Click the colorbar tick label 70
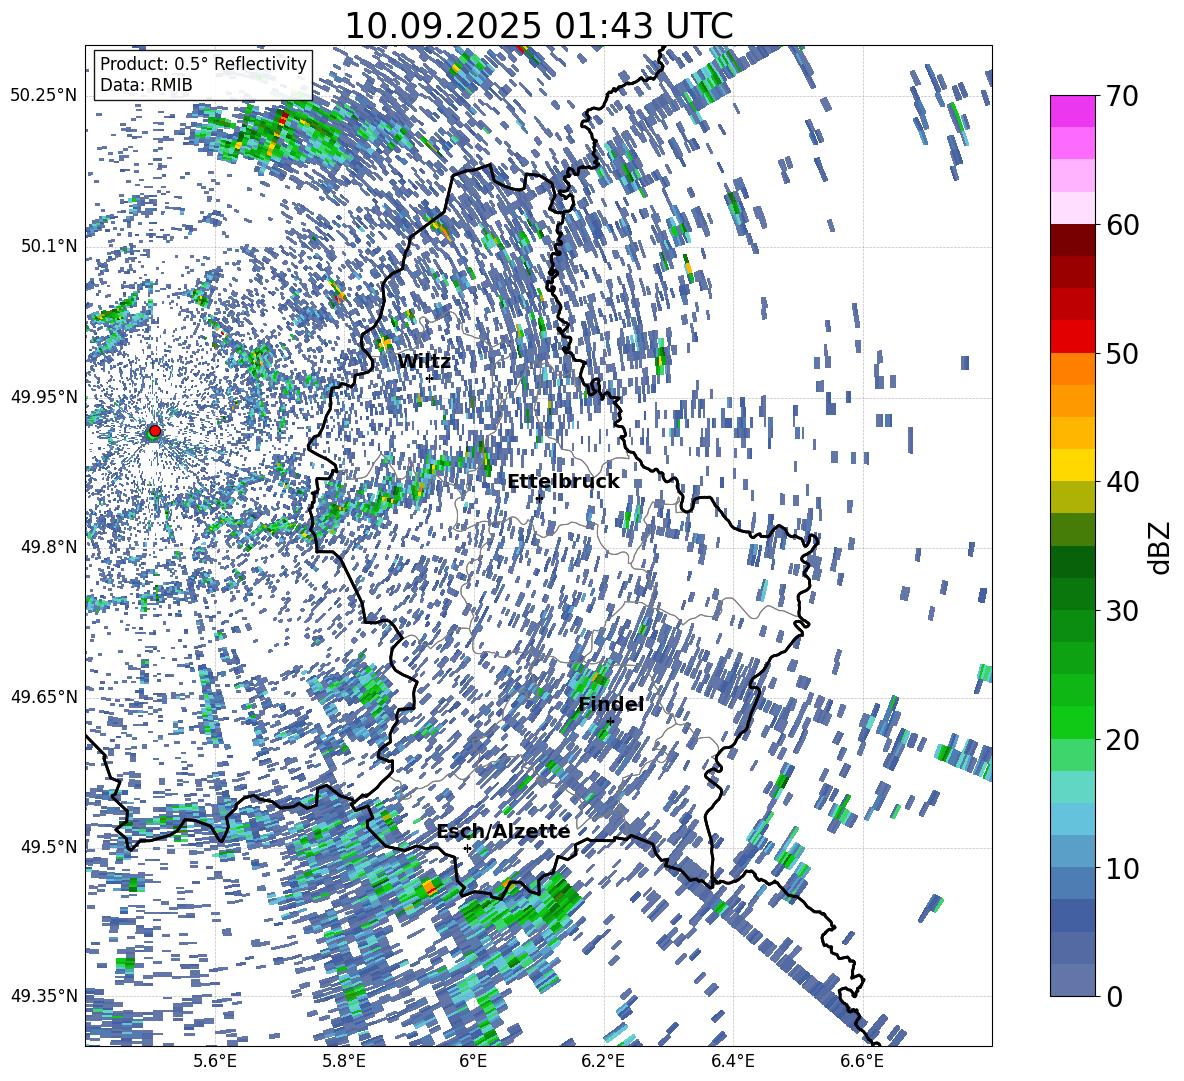Screen dimensions: 1184x1081 1122,97
